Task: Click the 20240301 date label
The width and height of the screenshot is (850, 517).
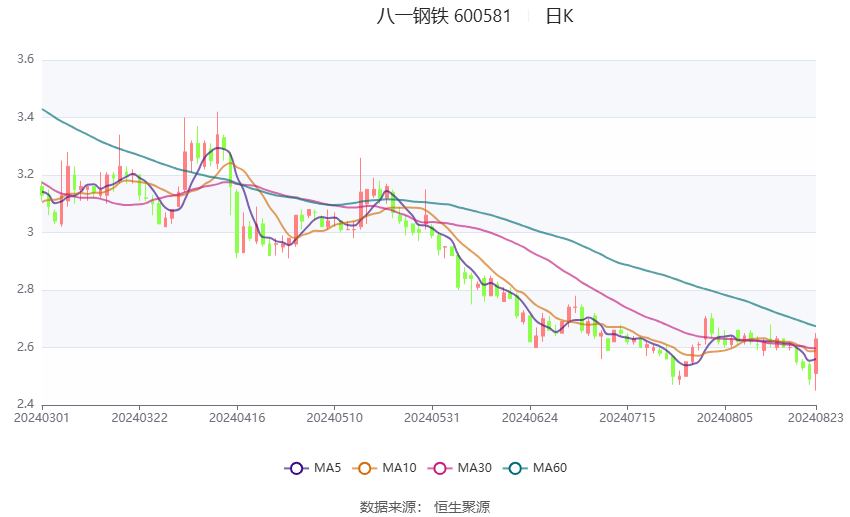Action: (x=42, y=418)
